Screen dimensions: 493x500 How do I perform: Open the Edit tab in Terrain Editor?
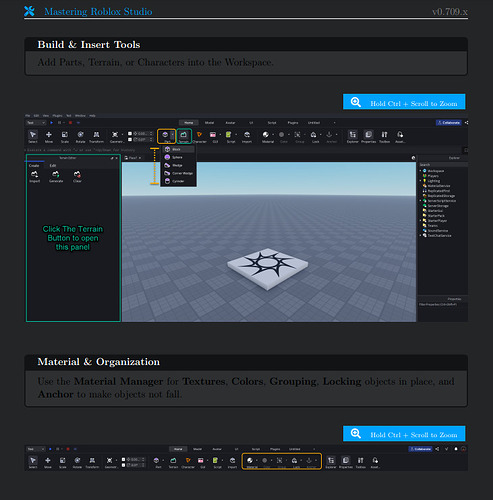53,165
